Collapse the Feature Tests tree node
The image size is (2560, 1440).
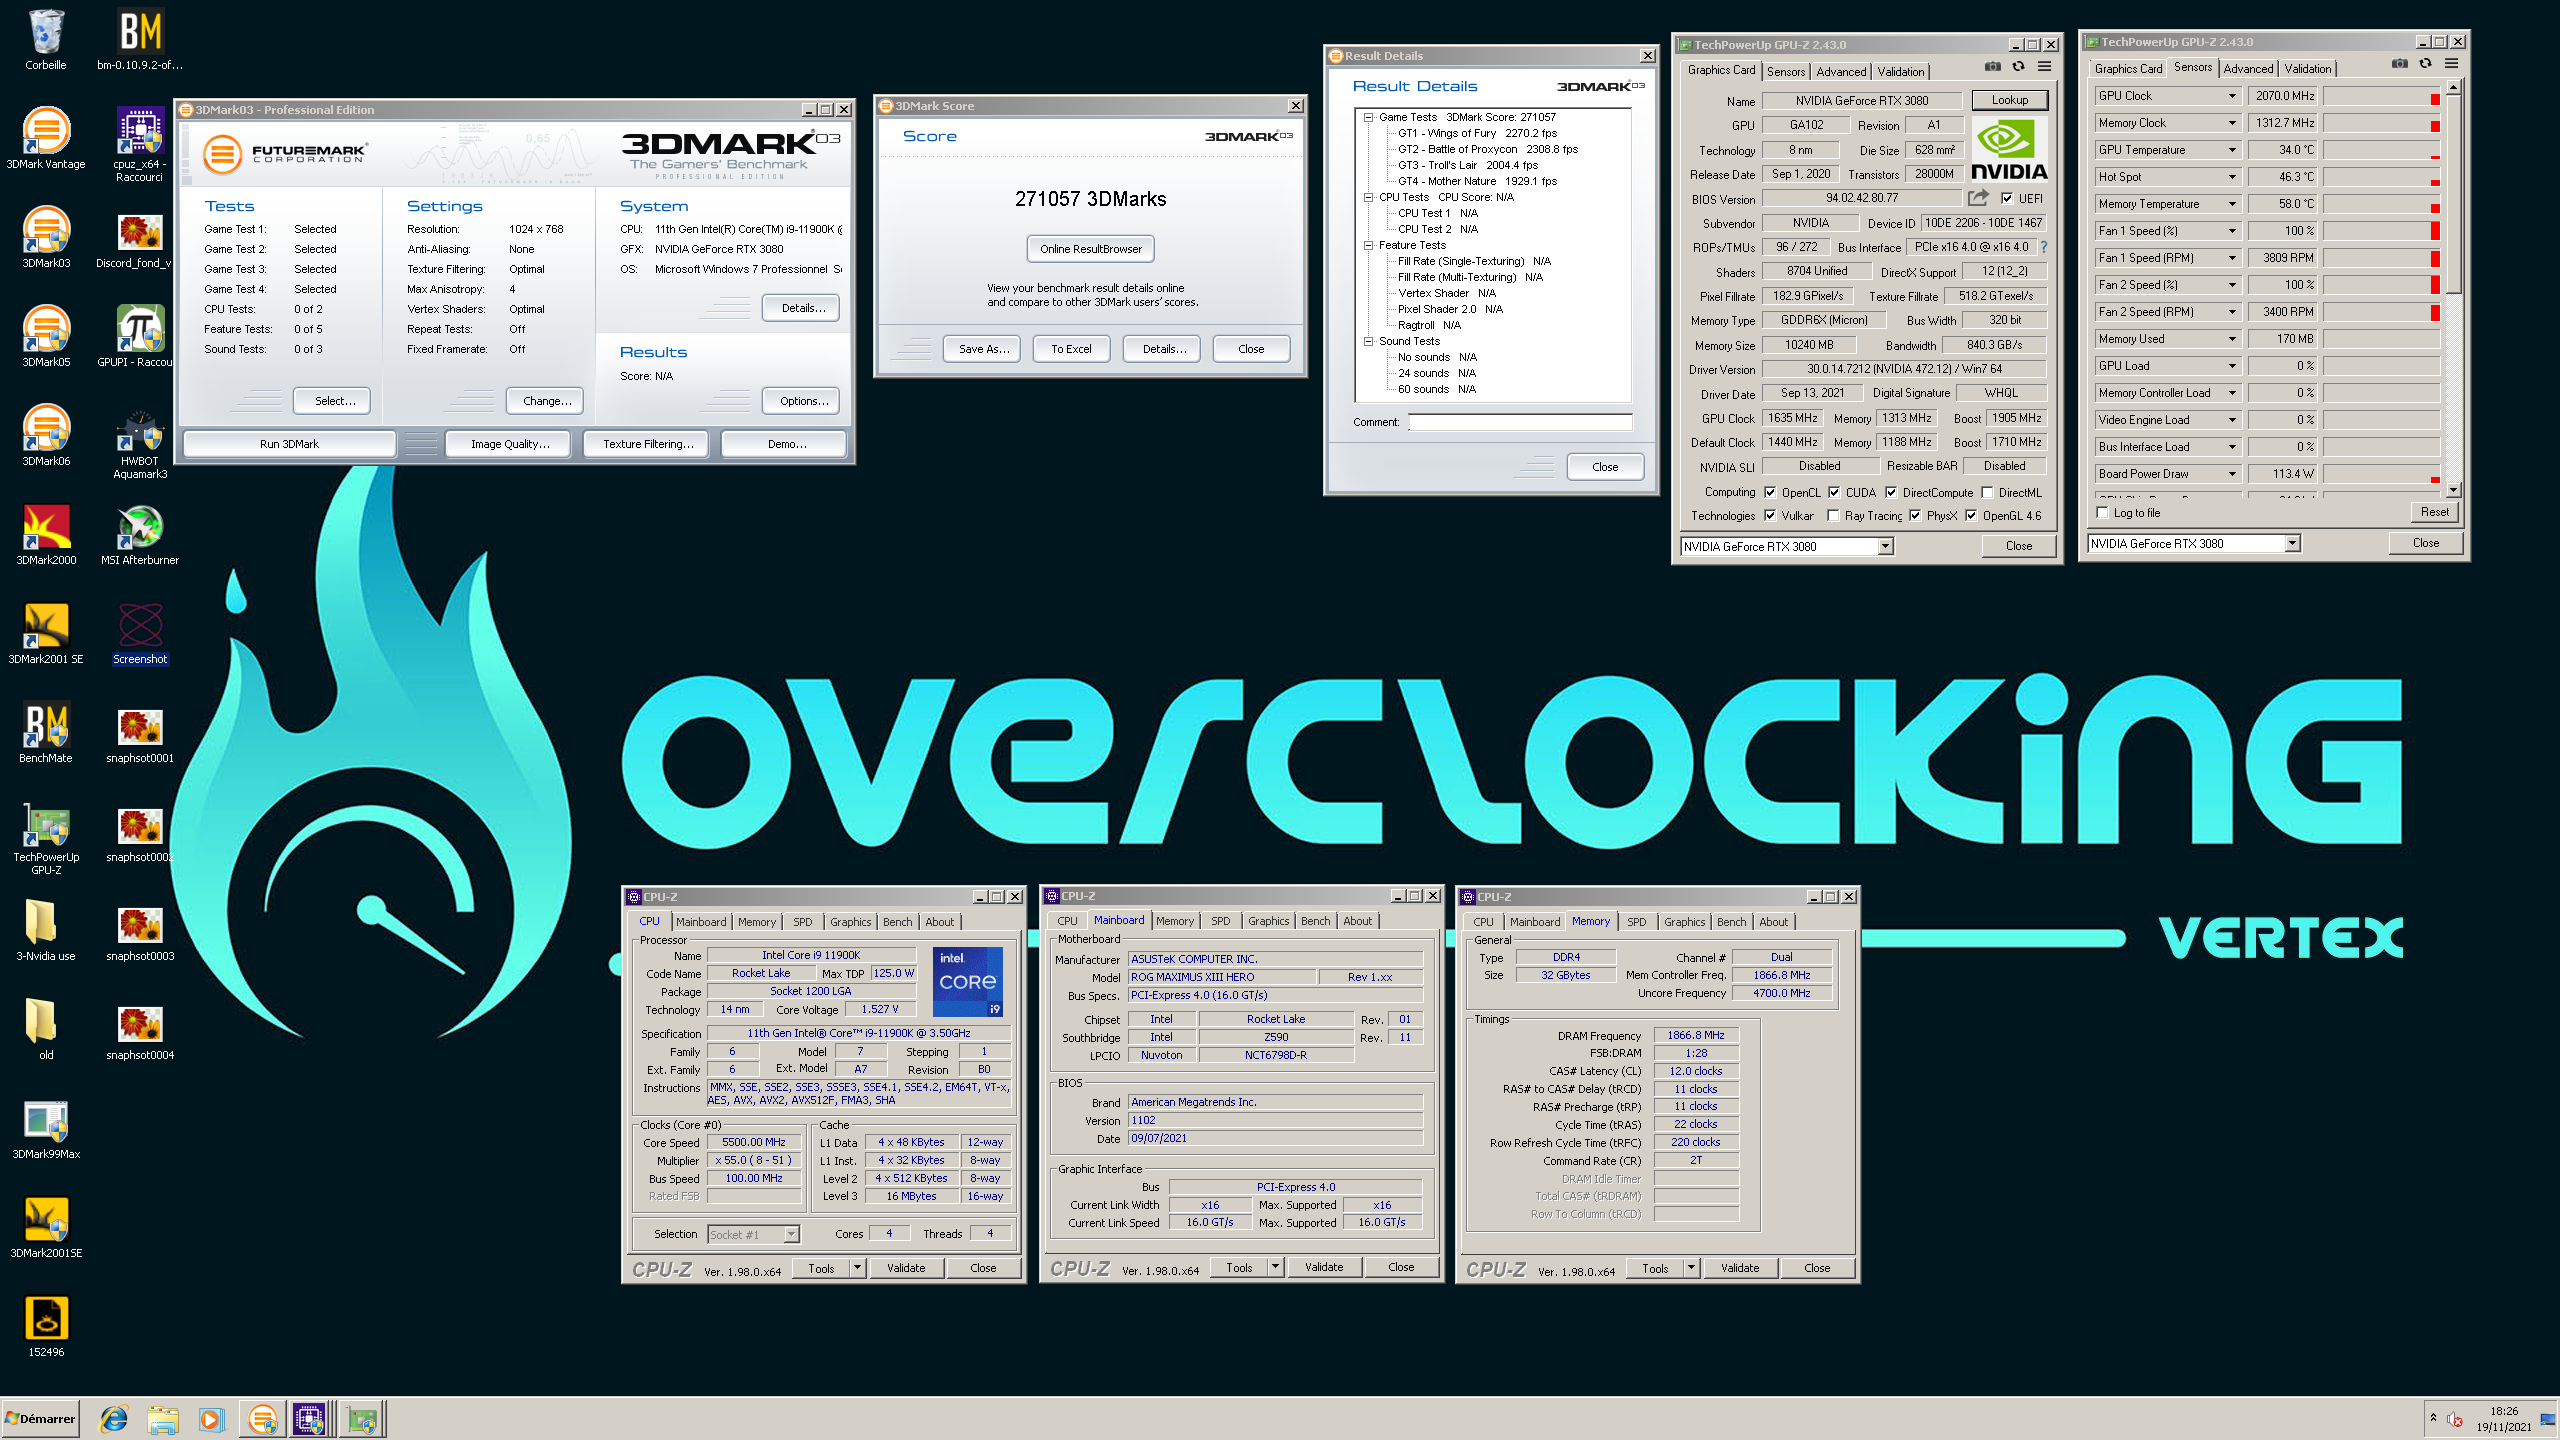point(1368,245)
